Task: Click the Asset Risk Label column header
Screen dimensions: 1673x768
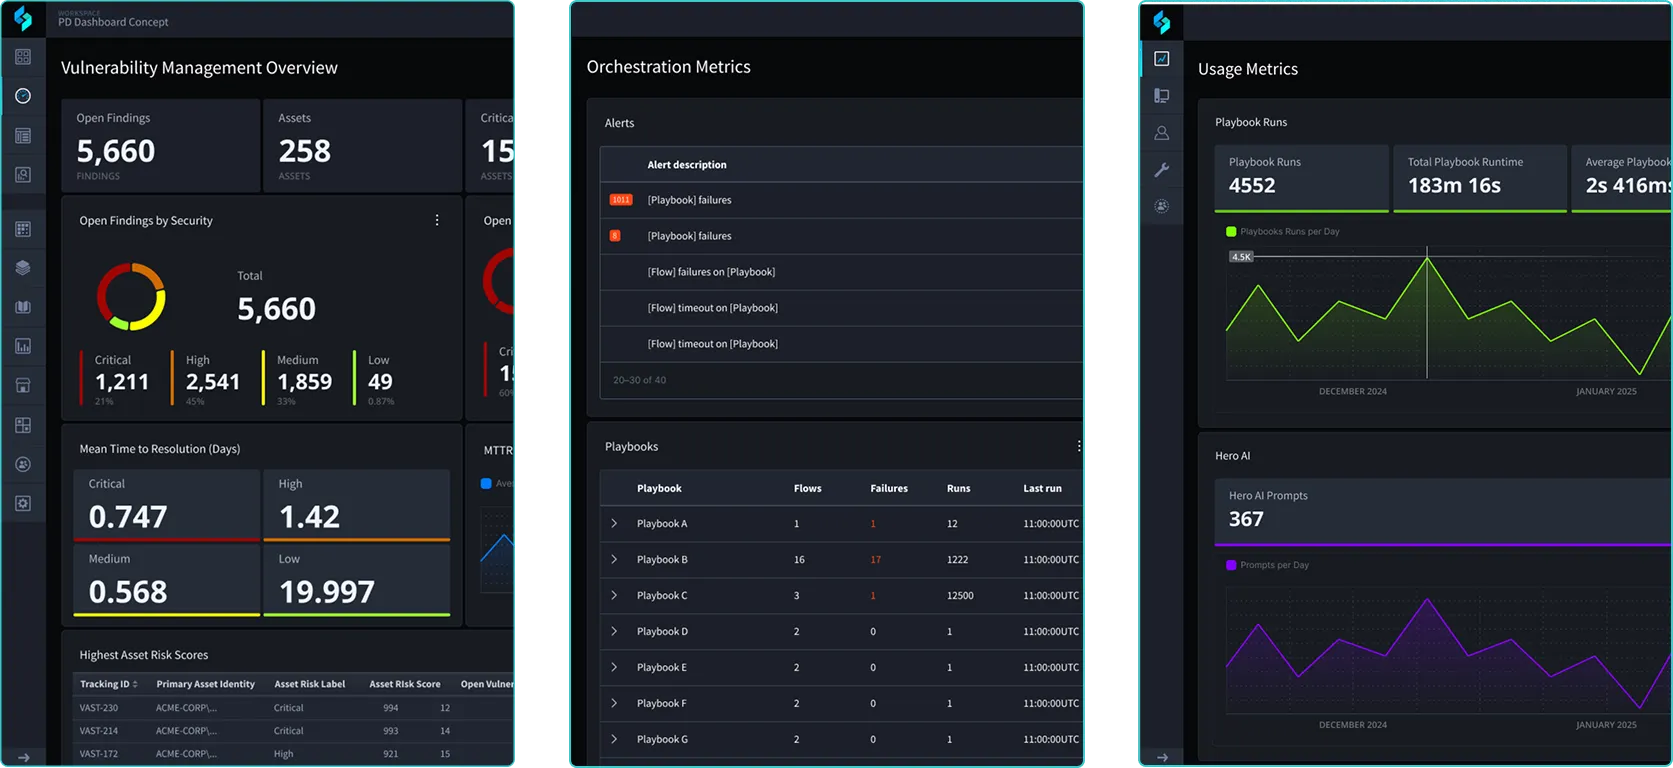Action: tap(310, 684)
